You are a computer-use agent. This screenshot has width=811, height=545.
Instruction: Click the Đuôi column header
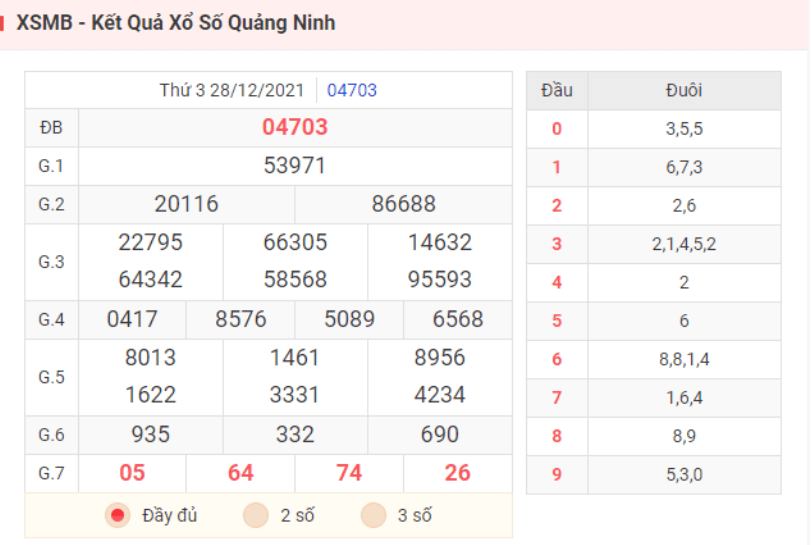click(684, 90)
